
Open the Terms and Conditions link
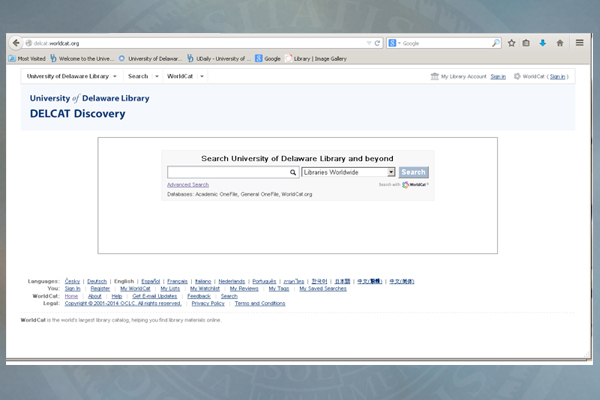point(260,304)
